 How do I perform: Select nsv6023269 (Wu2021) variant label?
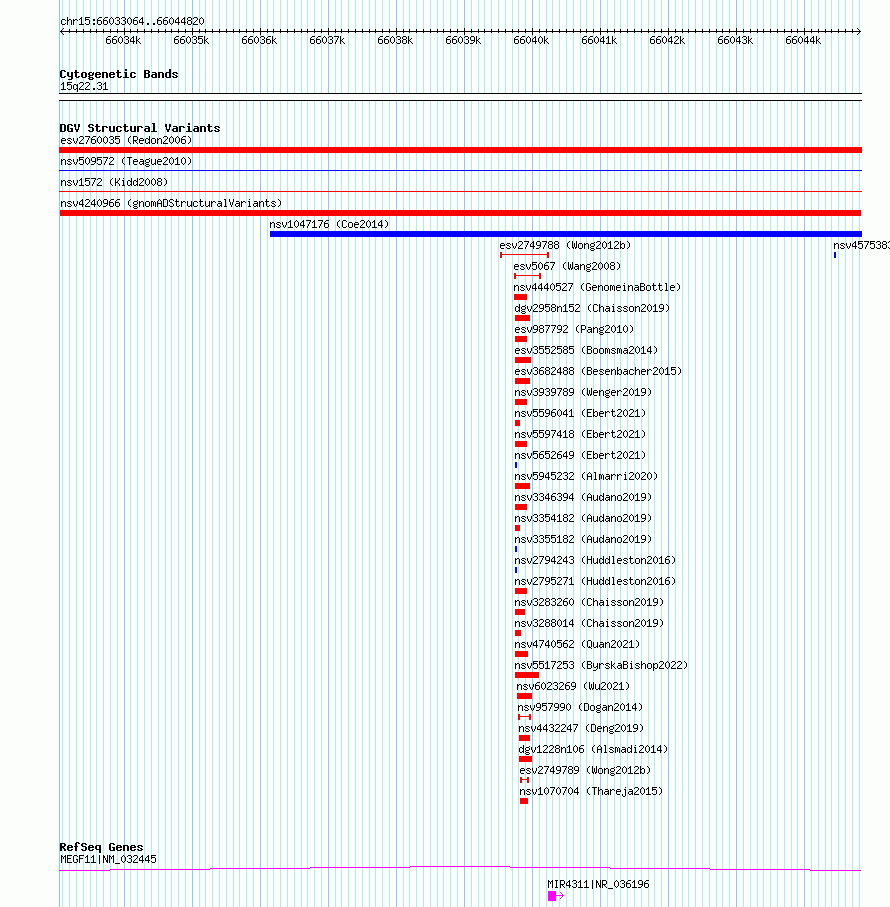(x=573, y=687)
